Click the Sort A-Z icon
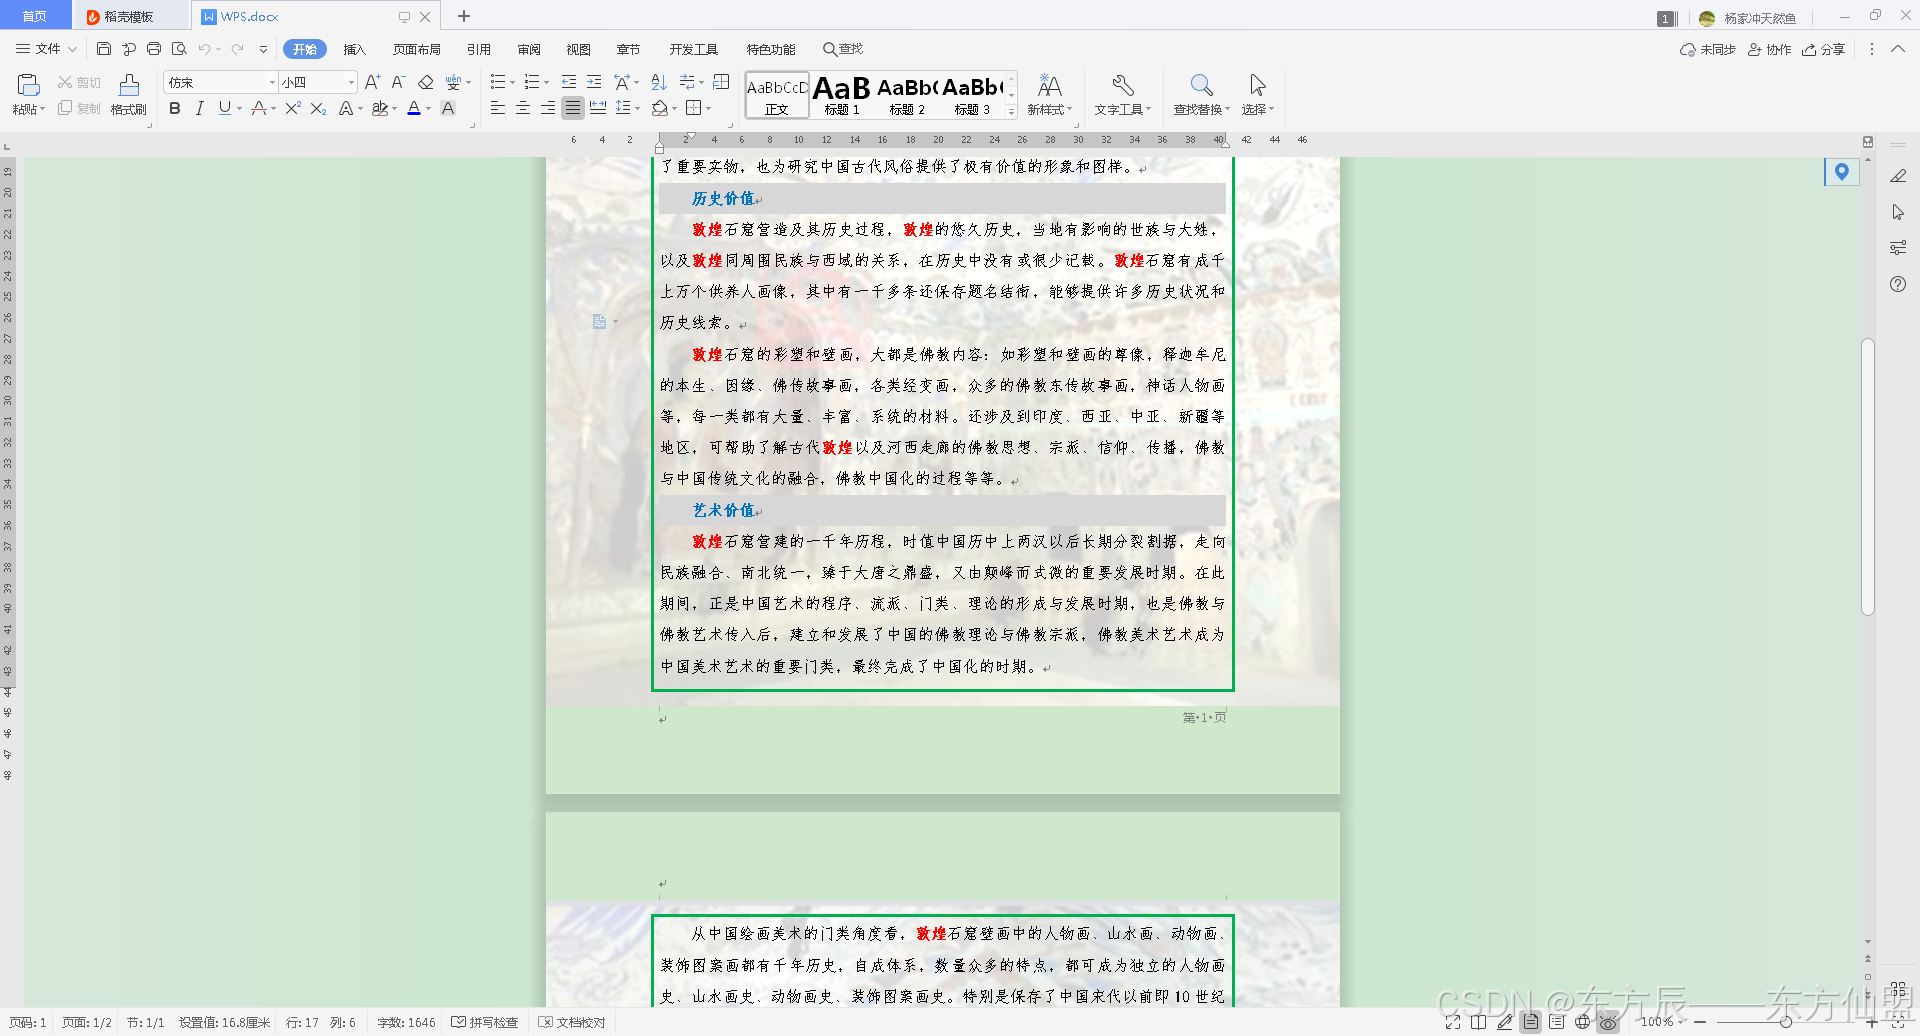The width and height of the screenshot is (1920, 1036). pyautogui.click(x=659, y=82)
